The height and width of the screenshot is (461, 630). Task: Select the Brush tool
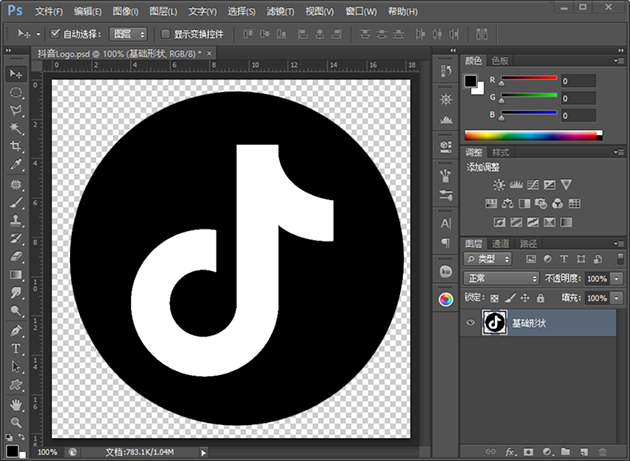pos(16,203)
